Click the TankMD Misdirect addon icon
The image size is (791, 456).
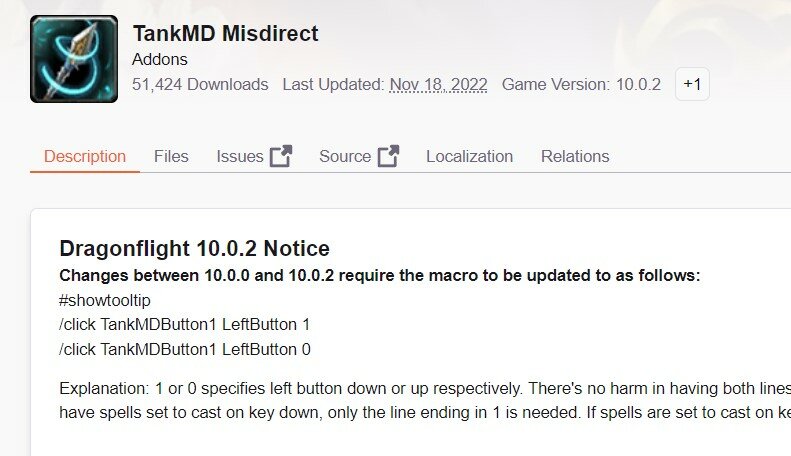tap(74, 59)
